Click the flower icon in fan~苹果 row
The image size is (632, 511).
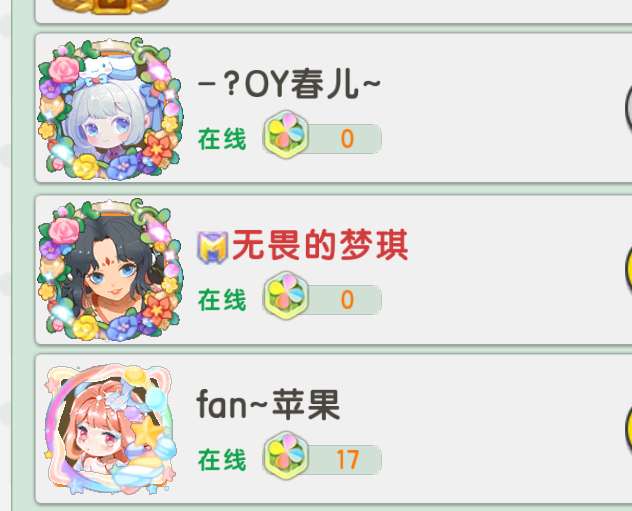point(286,456)
